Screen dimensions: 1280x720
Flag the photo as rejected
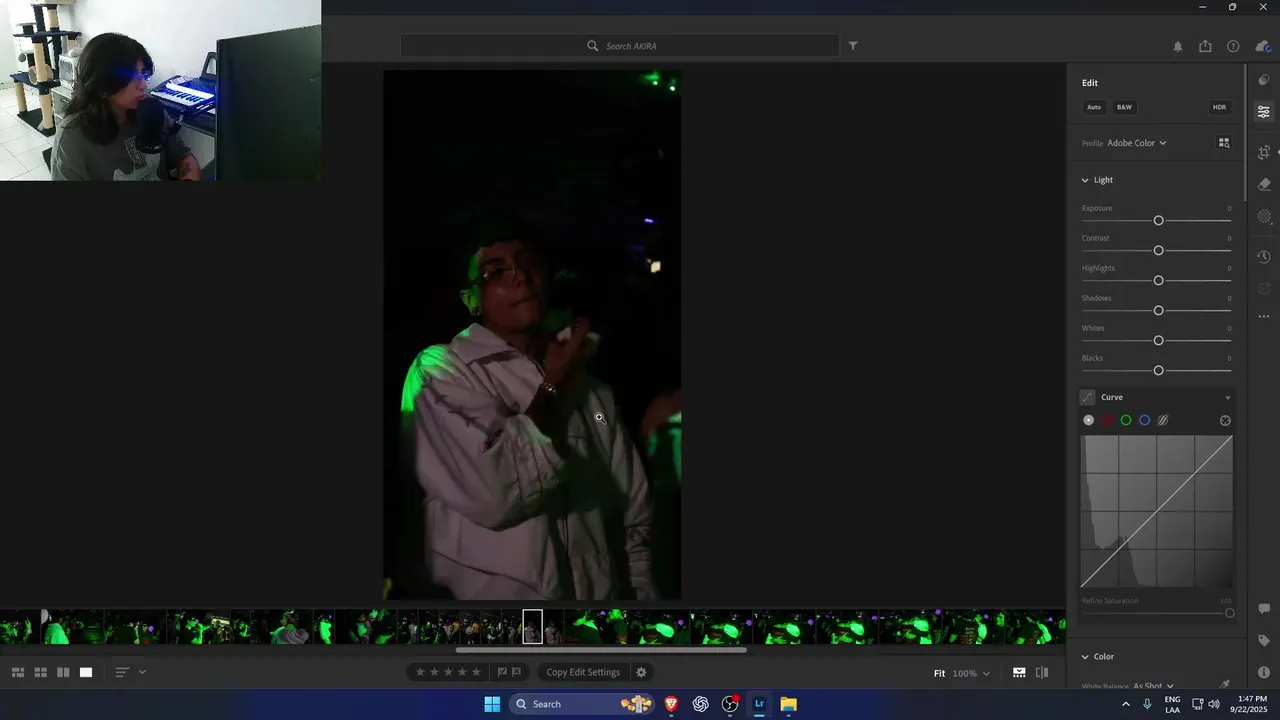point(517,672)
